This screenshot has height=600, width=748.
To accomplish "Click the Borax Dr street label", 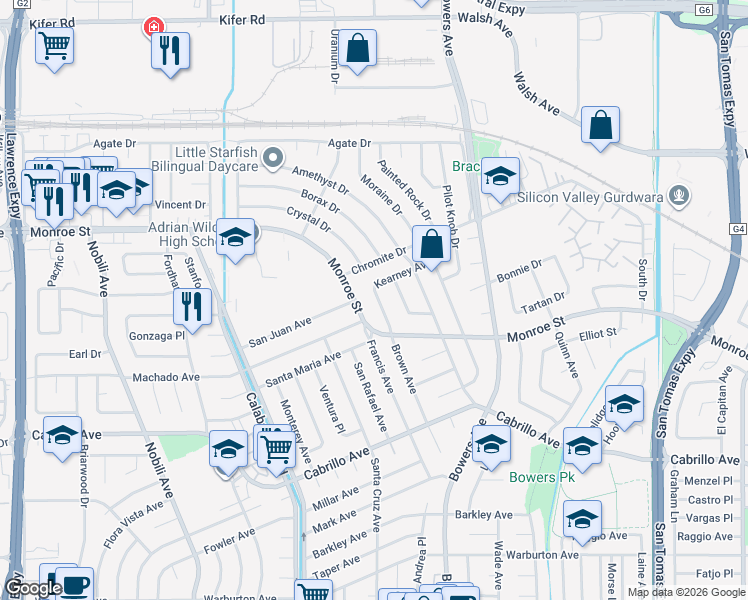I will click(x=321, y=201).
